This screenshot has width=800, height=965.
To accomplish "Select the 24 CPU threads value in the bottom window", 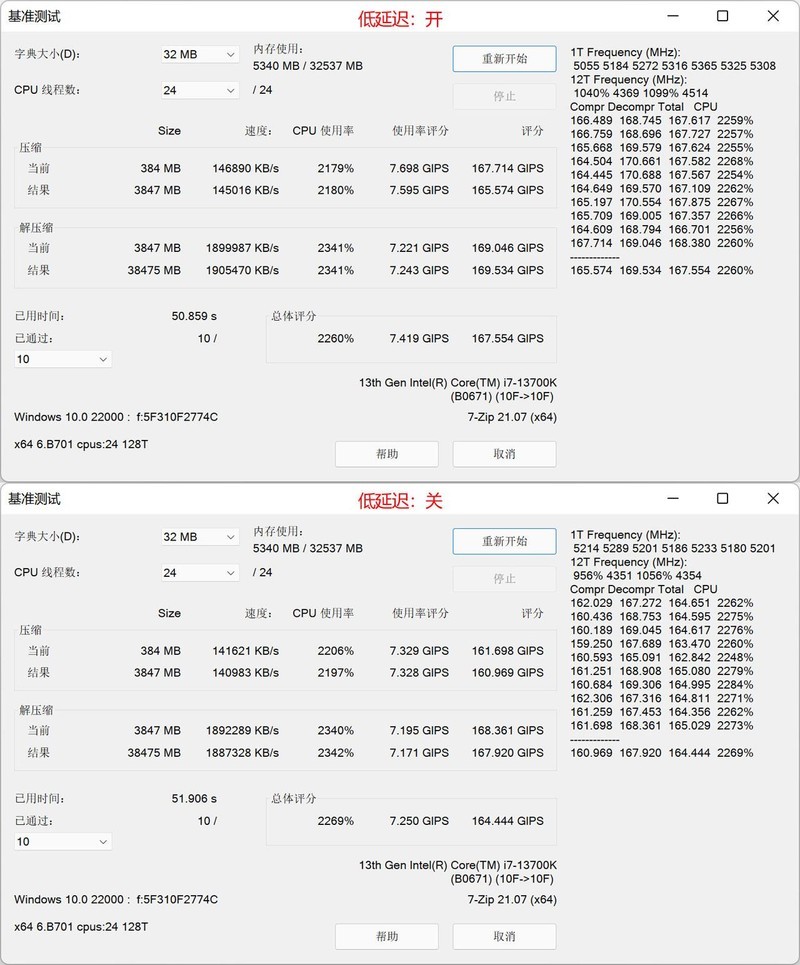I will [180, 573].
